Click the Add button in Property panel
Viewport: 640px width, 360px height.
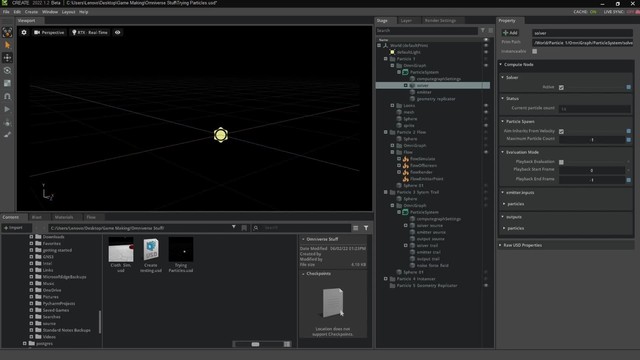click(x=510, y=33)
